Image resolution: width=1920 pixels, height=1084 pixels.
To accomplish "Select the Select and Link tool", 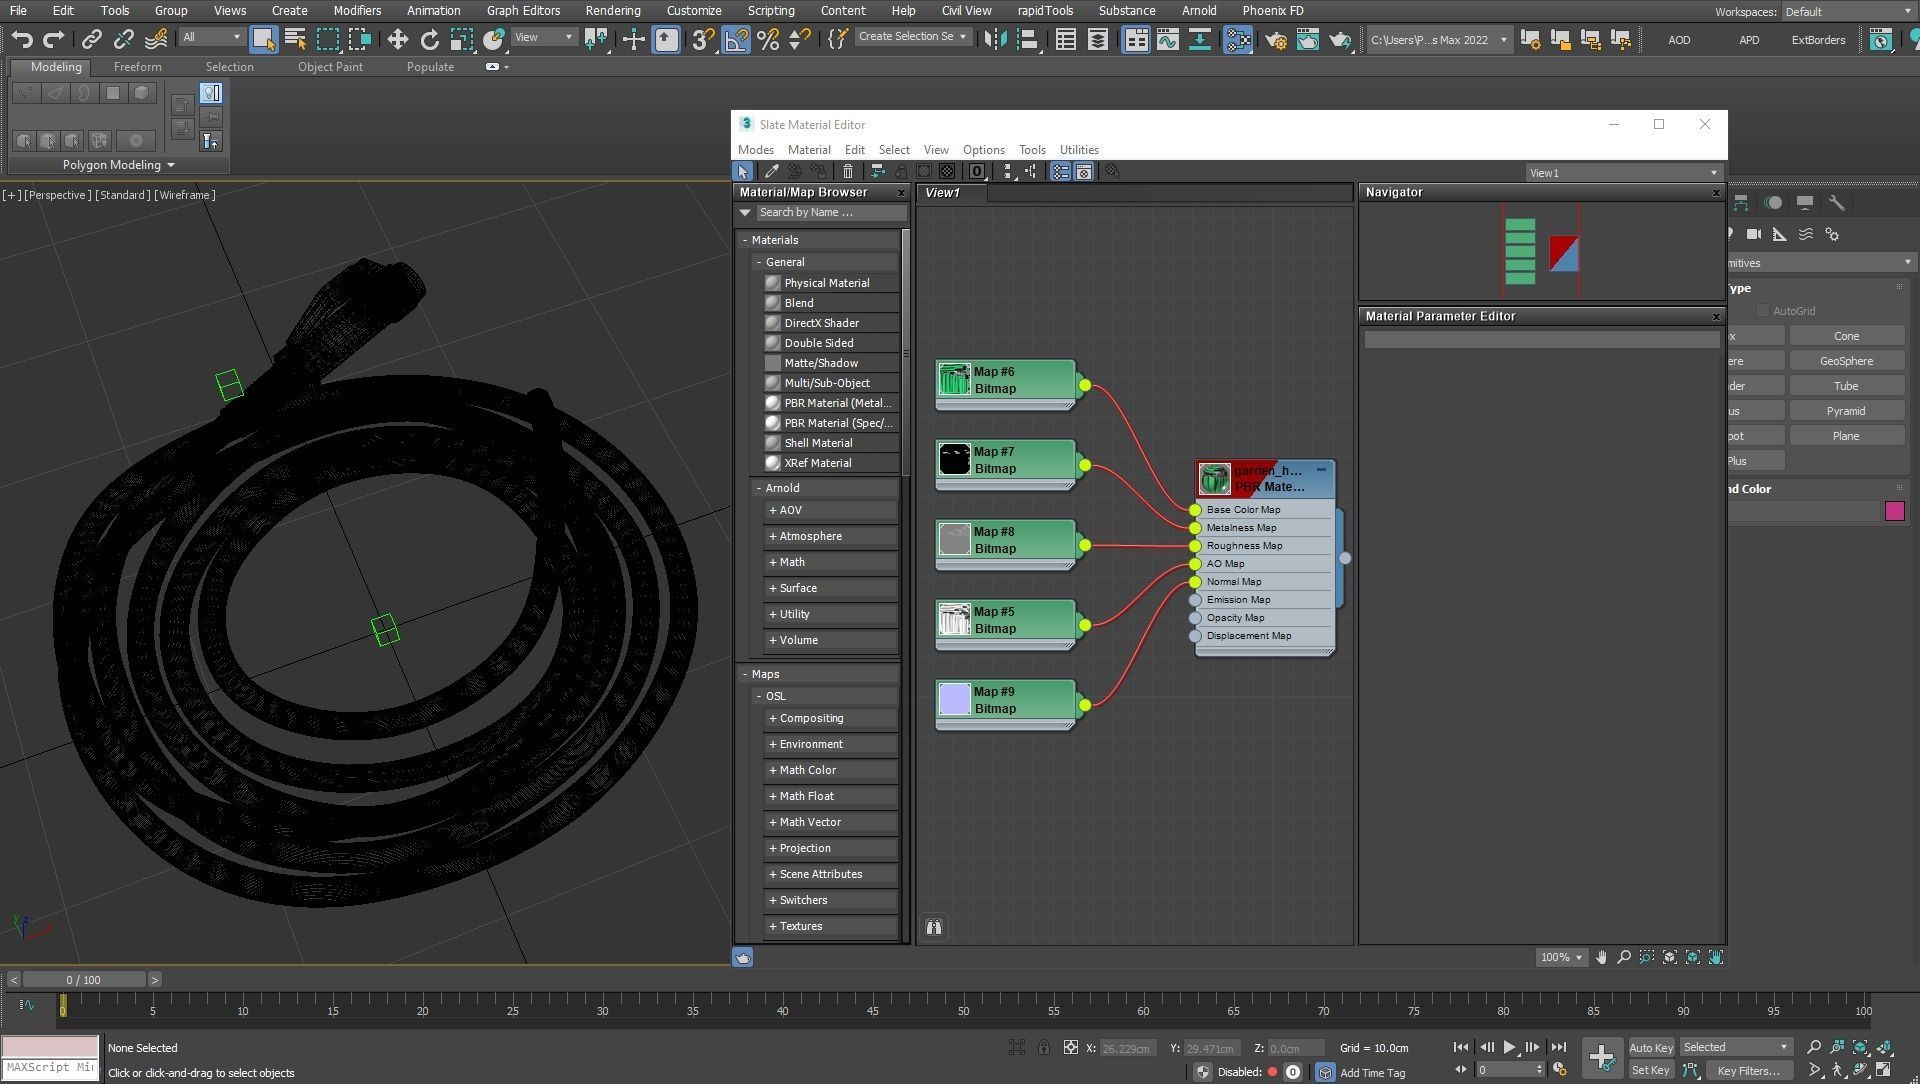I will pos(91,39).
